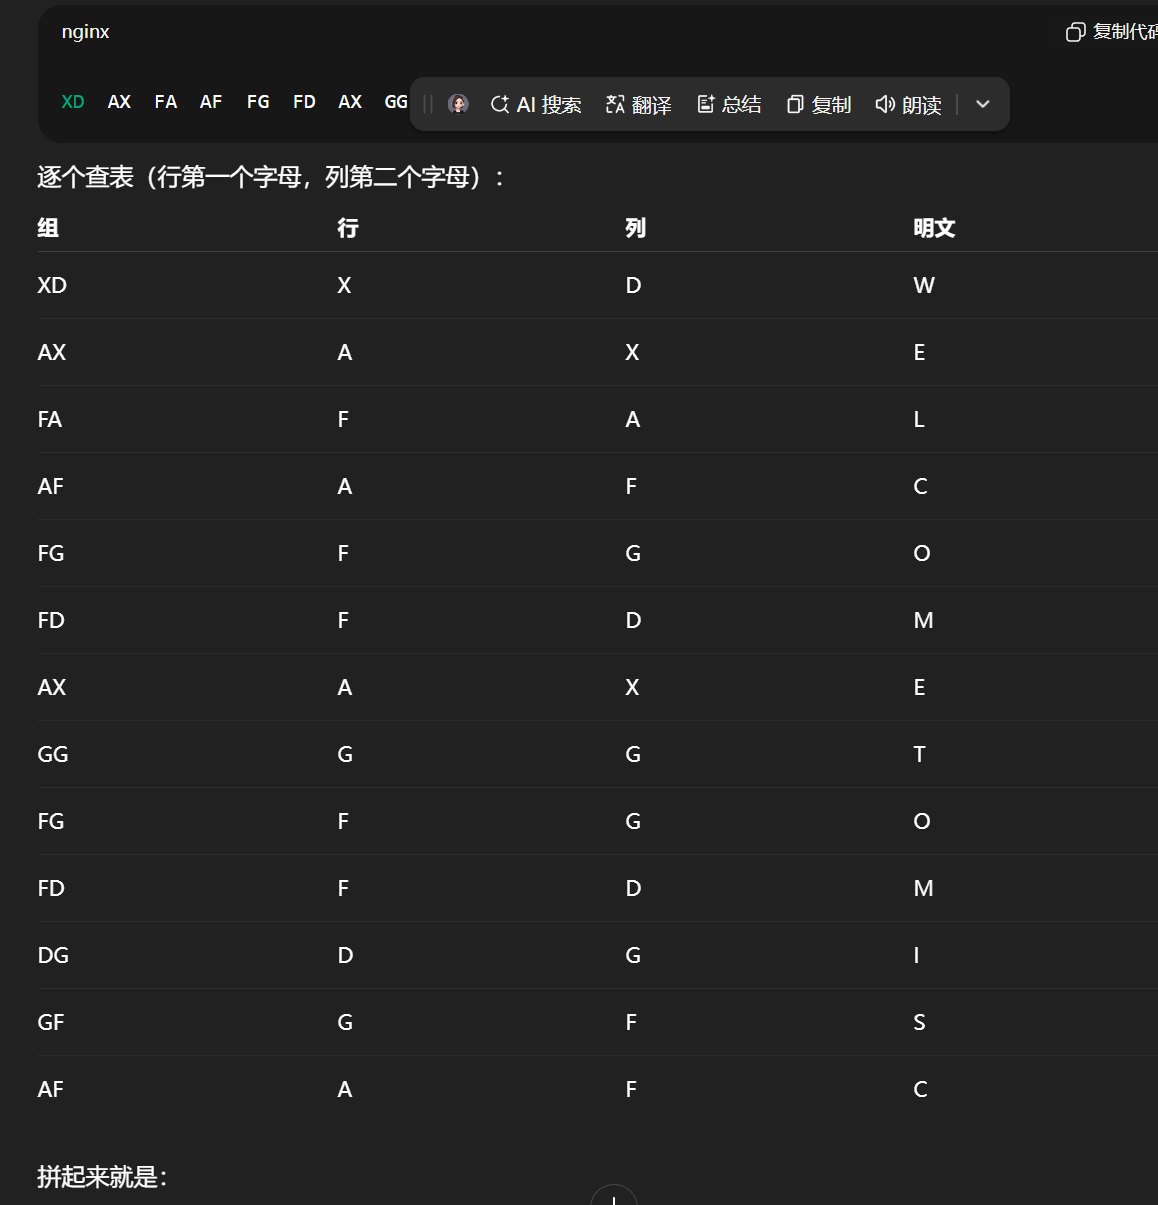The height and width of the screenshot is (1205, 1158).
Task: Click the avatar icon in floating toolbar
Action: tap(458, 104)
